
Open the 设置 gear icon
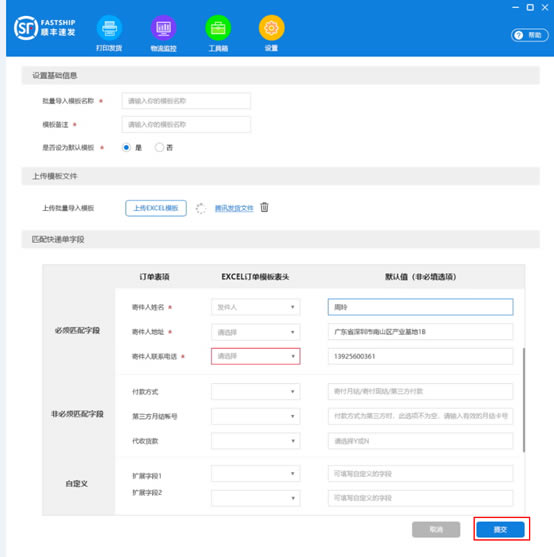tap(272, 28)
